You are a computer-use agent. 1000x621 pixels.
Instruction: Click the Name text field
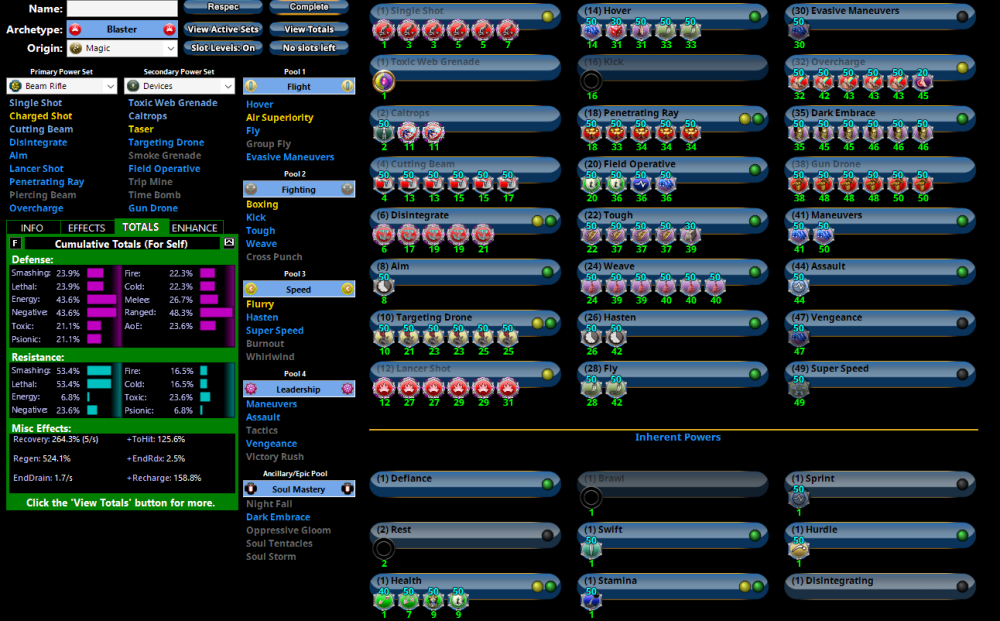[x=122, y=9]
